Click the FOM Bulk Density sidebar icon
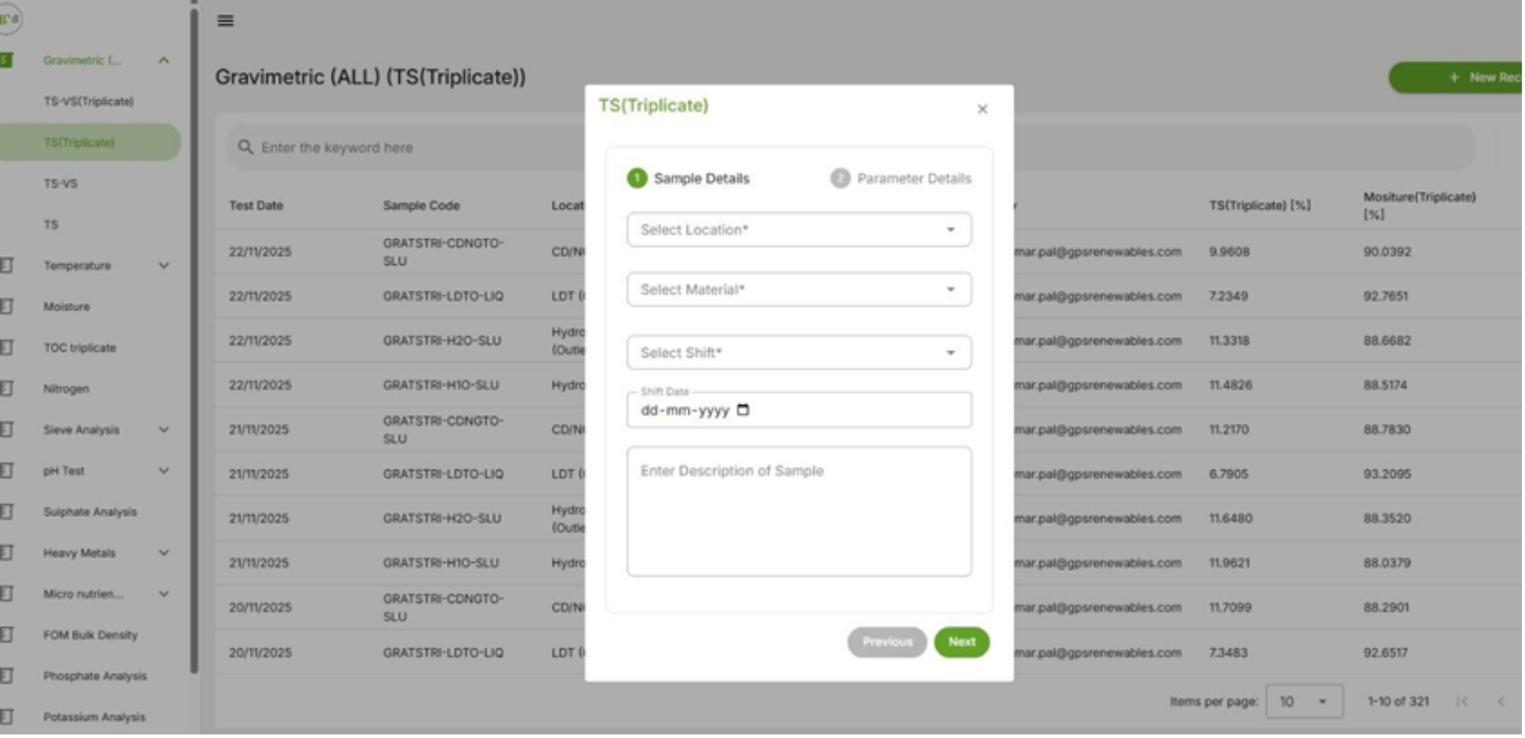This screenshot has height=738, width=1525. point(6,635)
